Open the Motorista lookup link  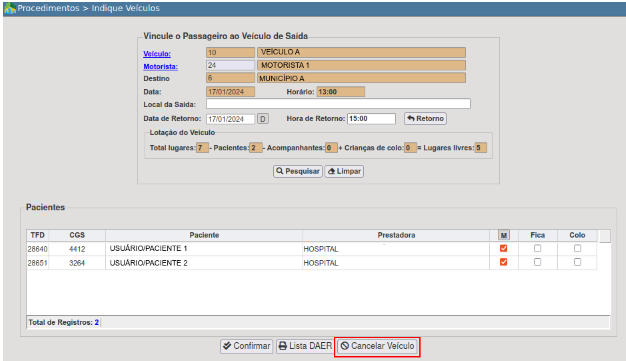coord(160,67)
